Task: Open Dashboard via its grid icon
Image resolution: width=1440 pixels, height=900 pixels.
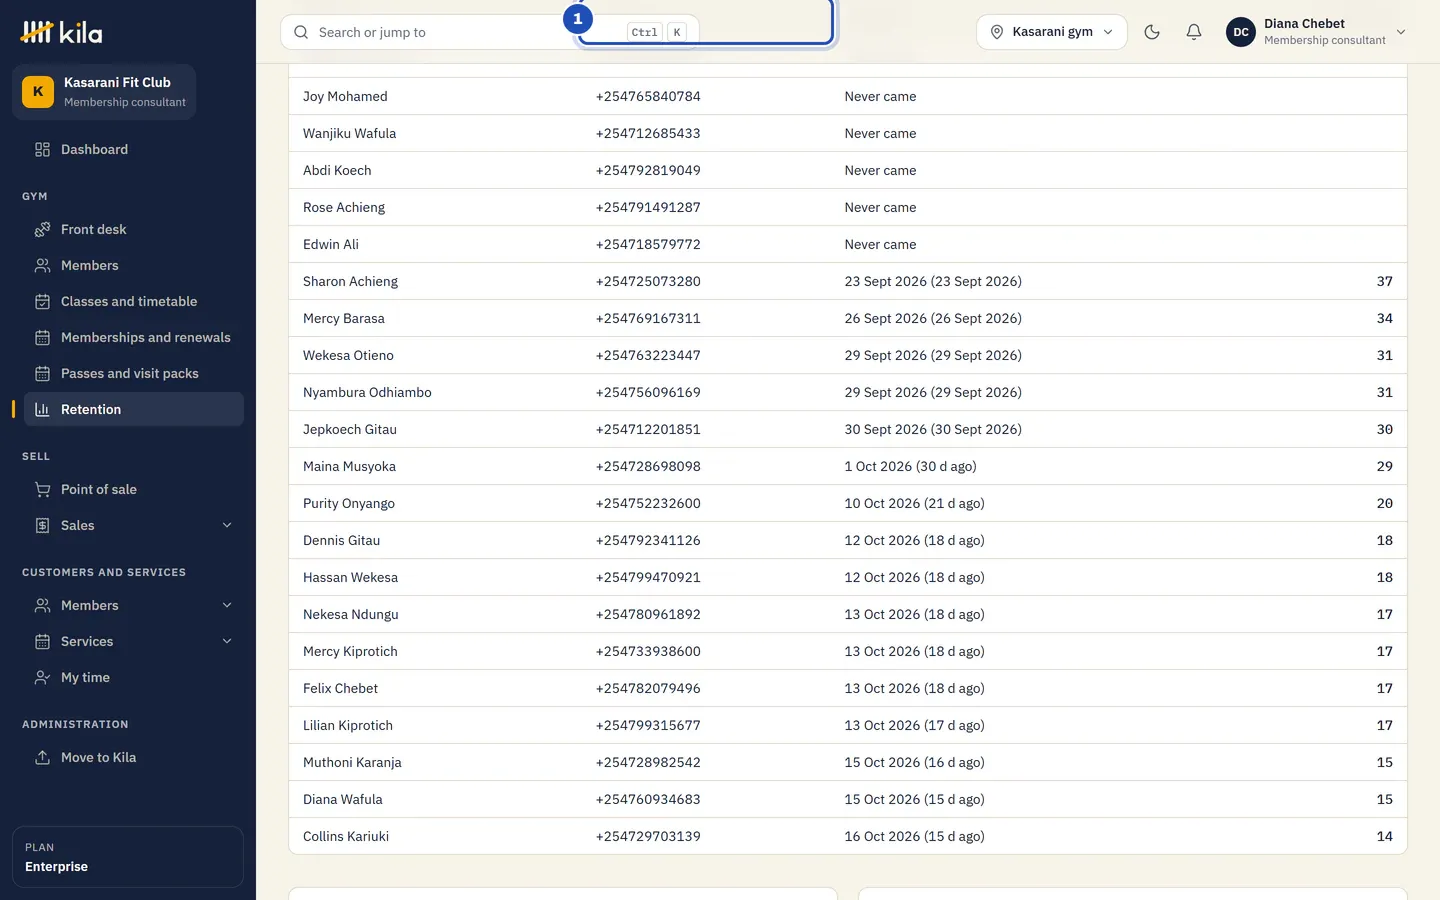Action: (x=42, y=150)
